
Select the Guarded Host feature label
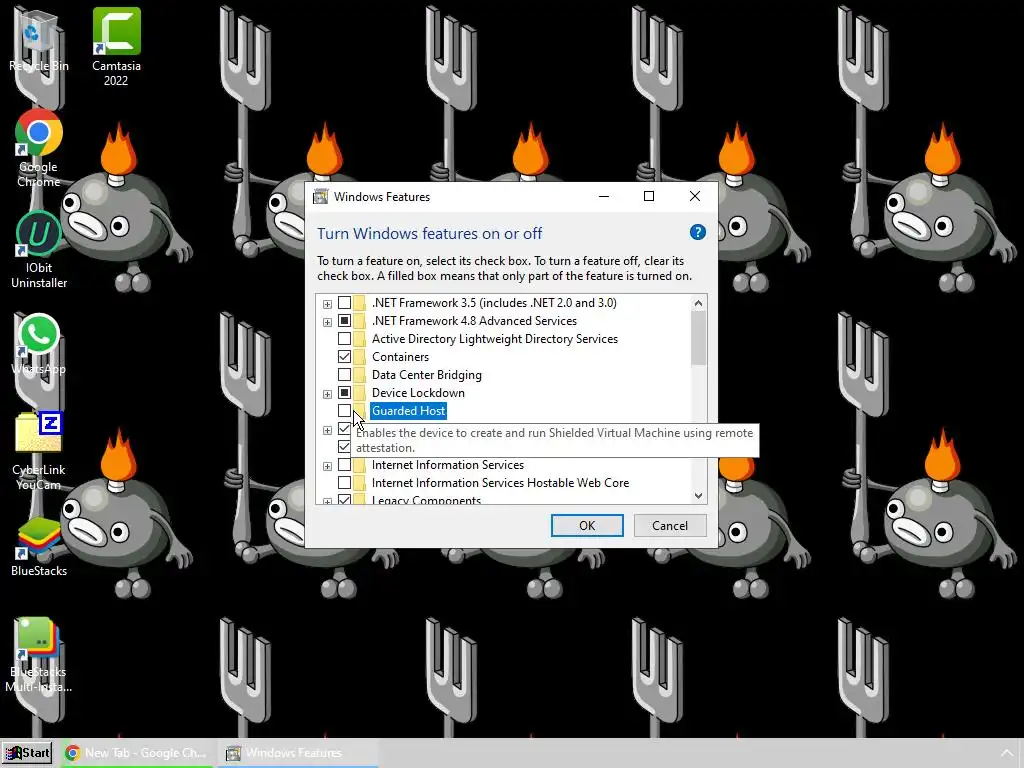click(x=409, y=411)
